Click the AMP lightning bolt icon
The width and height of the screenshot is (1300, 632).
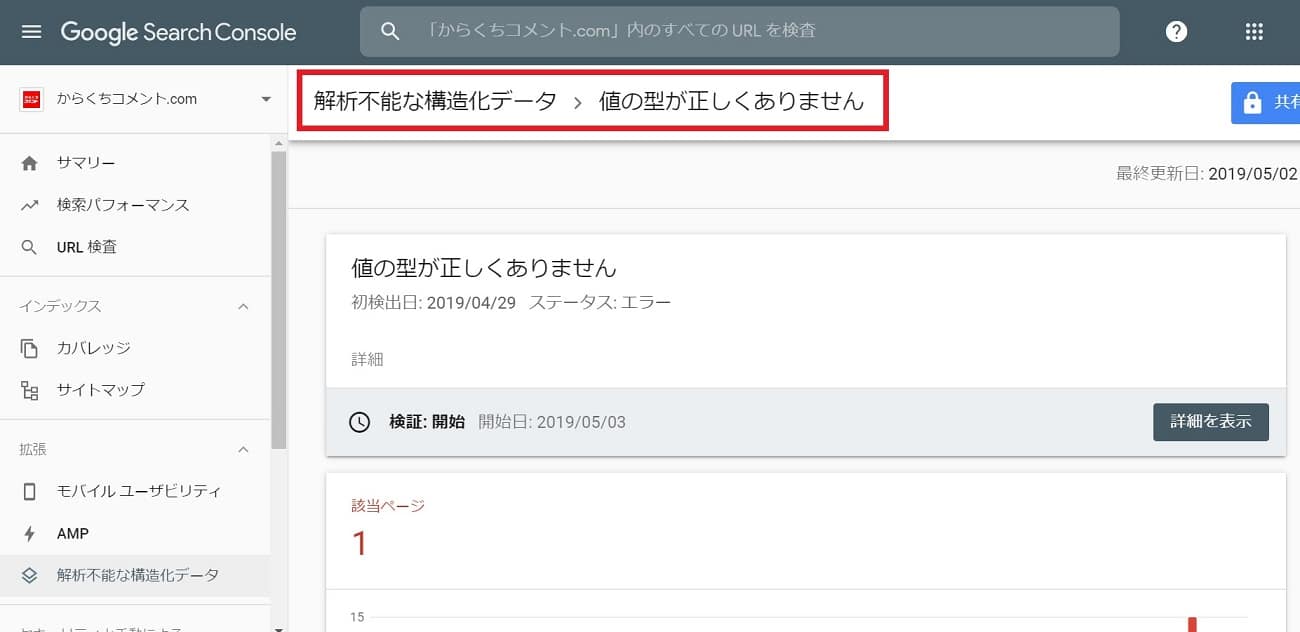[x=30, y=534]
